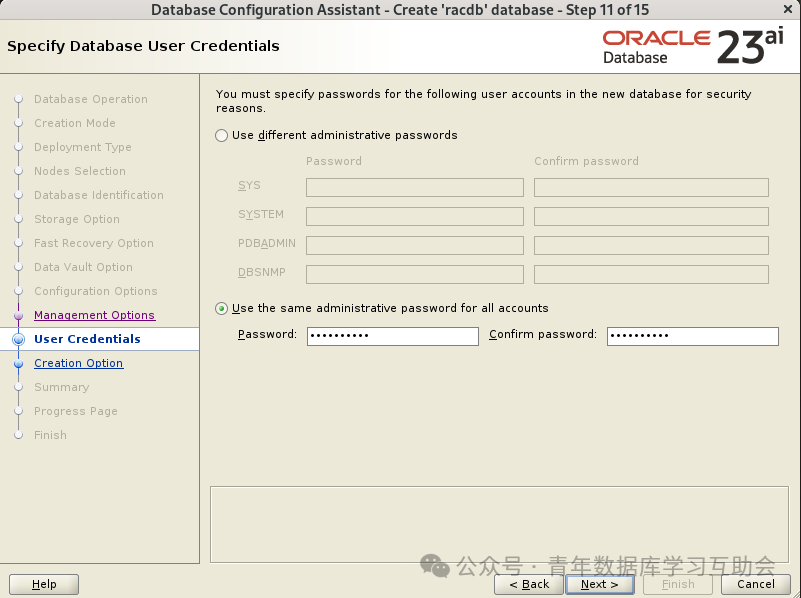Image resolution: width=801 pixels, height=598 pixels.
Task: Click the 'Data Vault Option' step label
Action: point(83,267)
